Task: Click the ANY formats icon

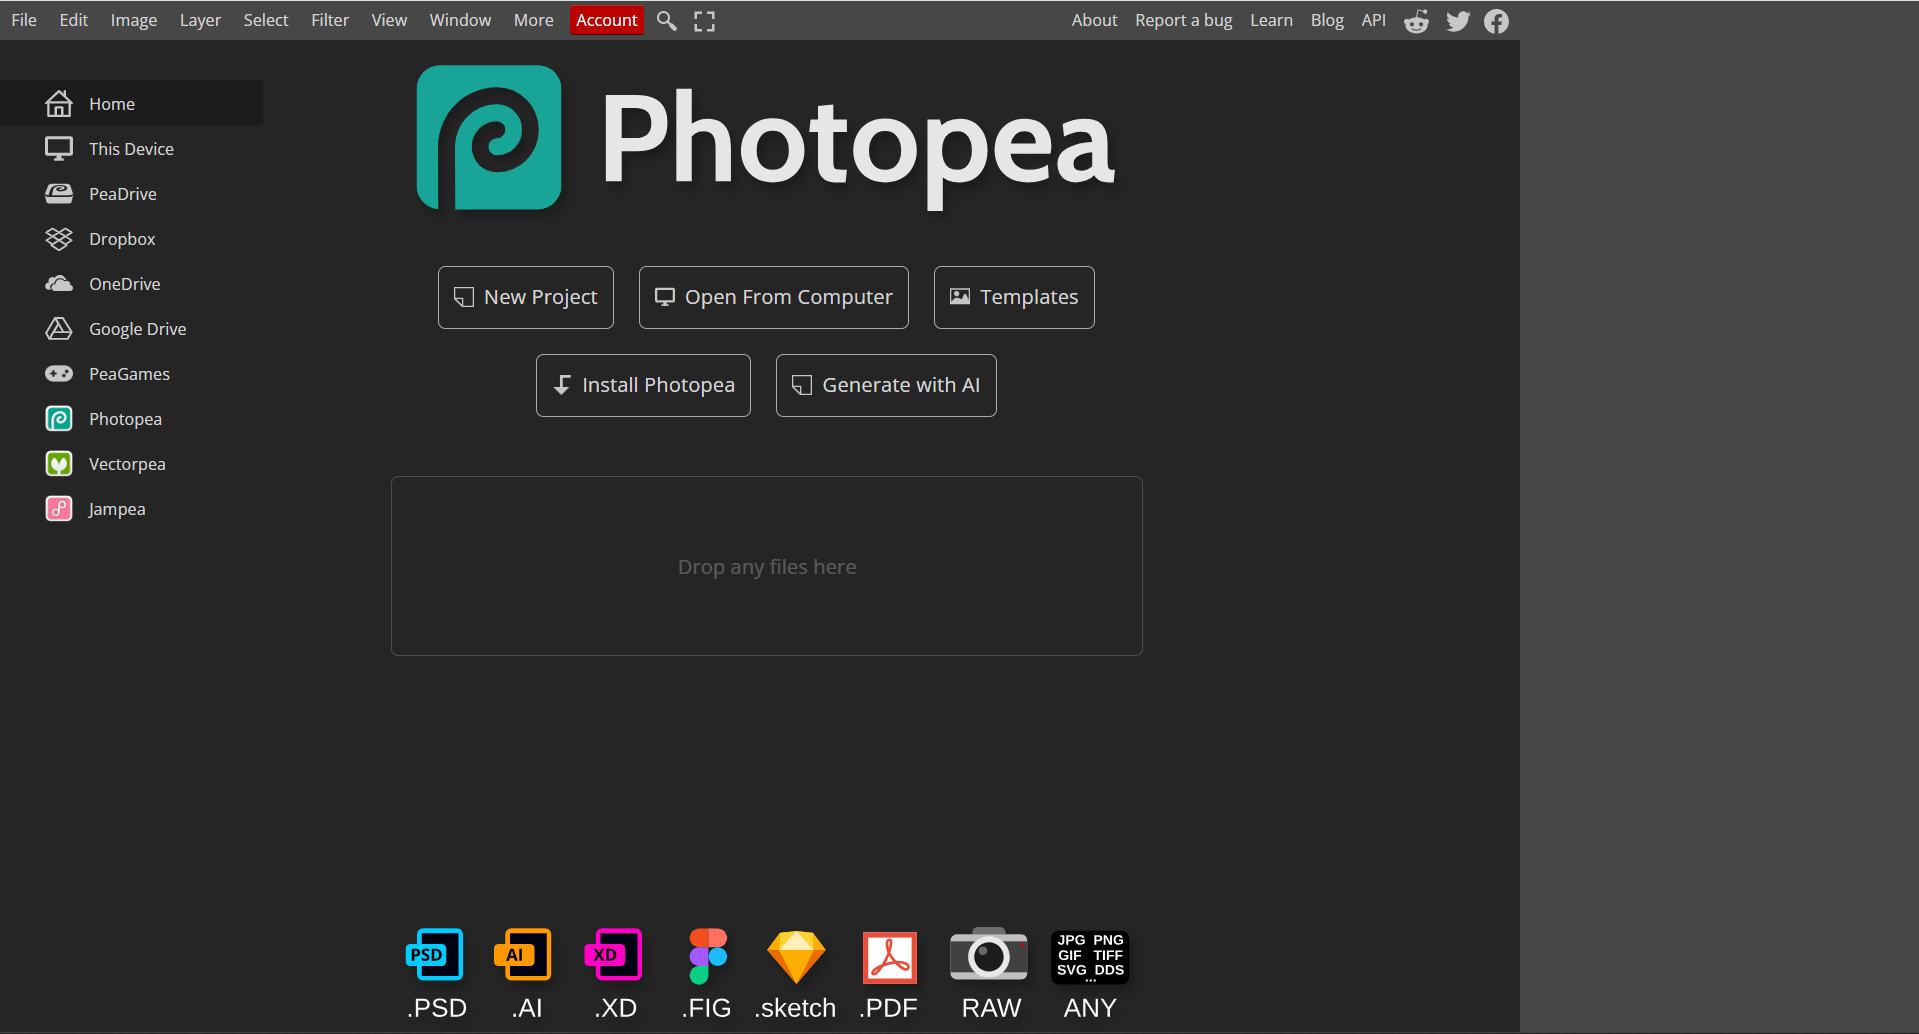Action: pyautogui.click(x=1089, y=954)
